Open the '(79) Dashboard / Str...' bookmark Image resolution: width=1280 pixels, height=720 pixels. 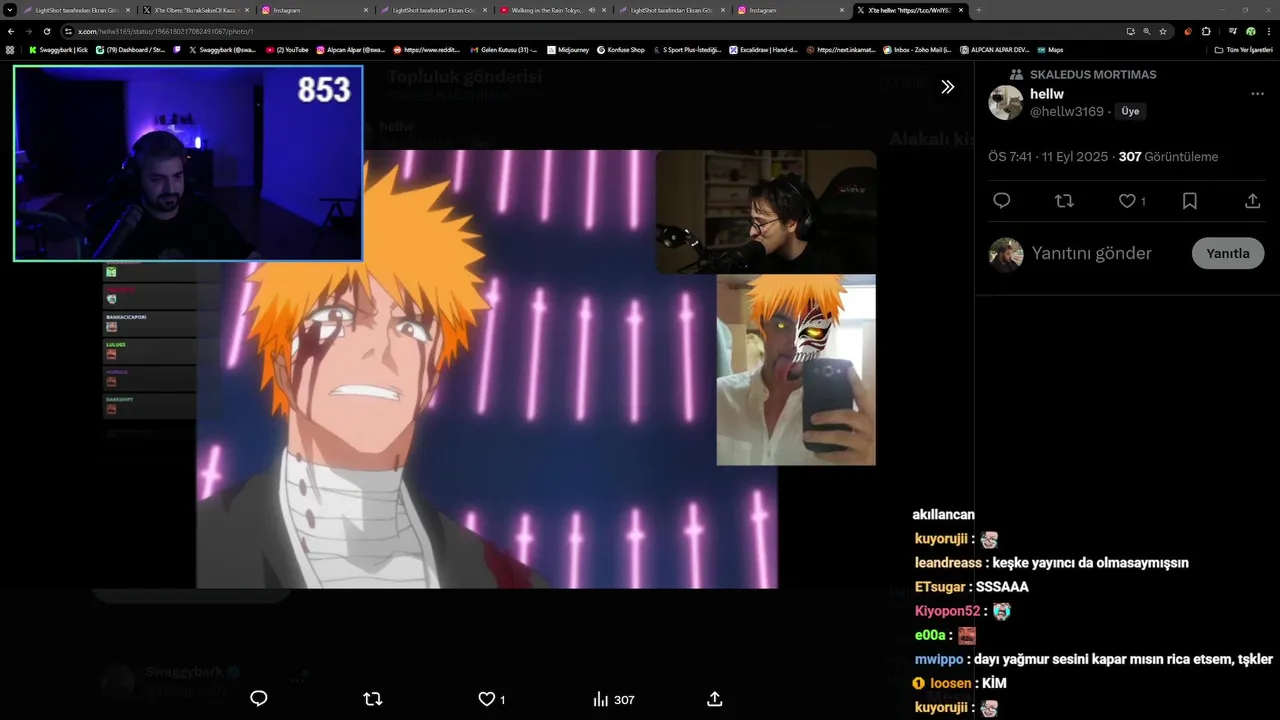[x=130, y=49]
